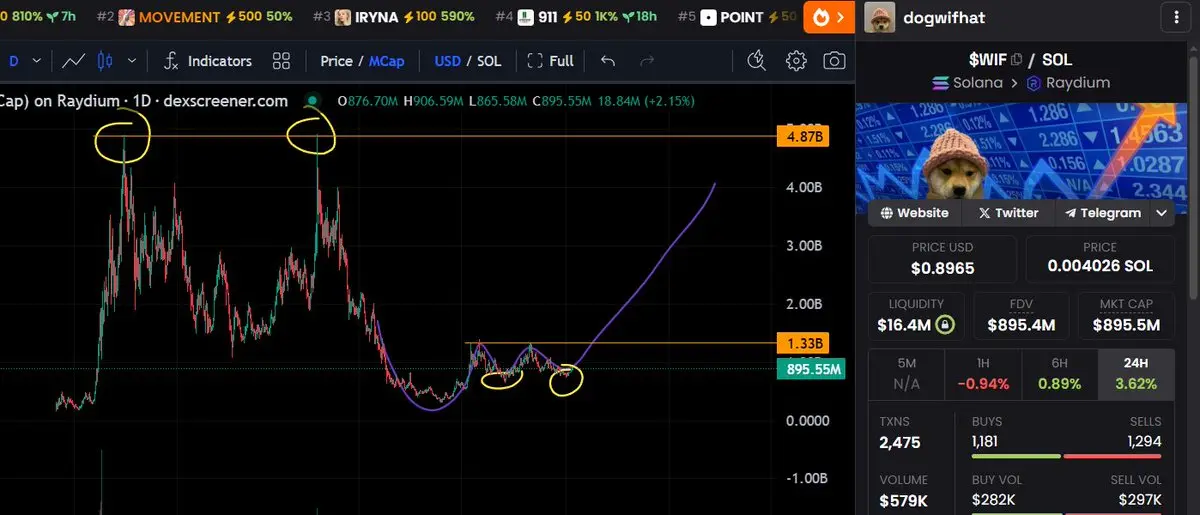Click the MKT CAP $895.5M box

click(x=1126, y=316)
